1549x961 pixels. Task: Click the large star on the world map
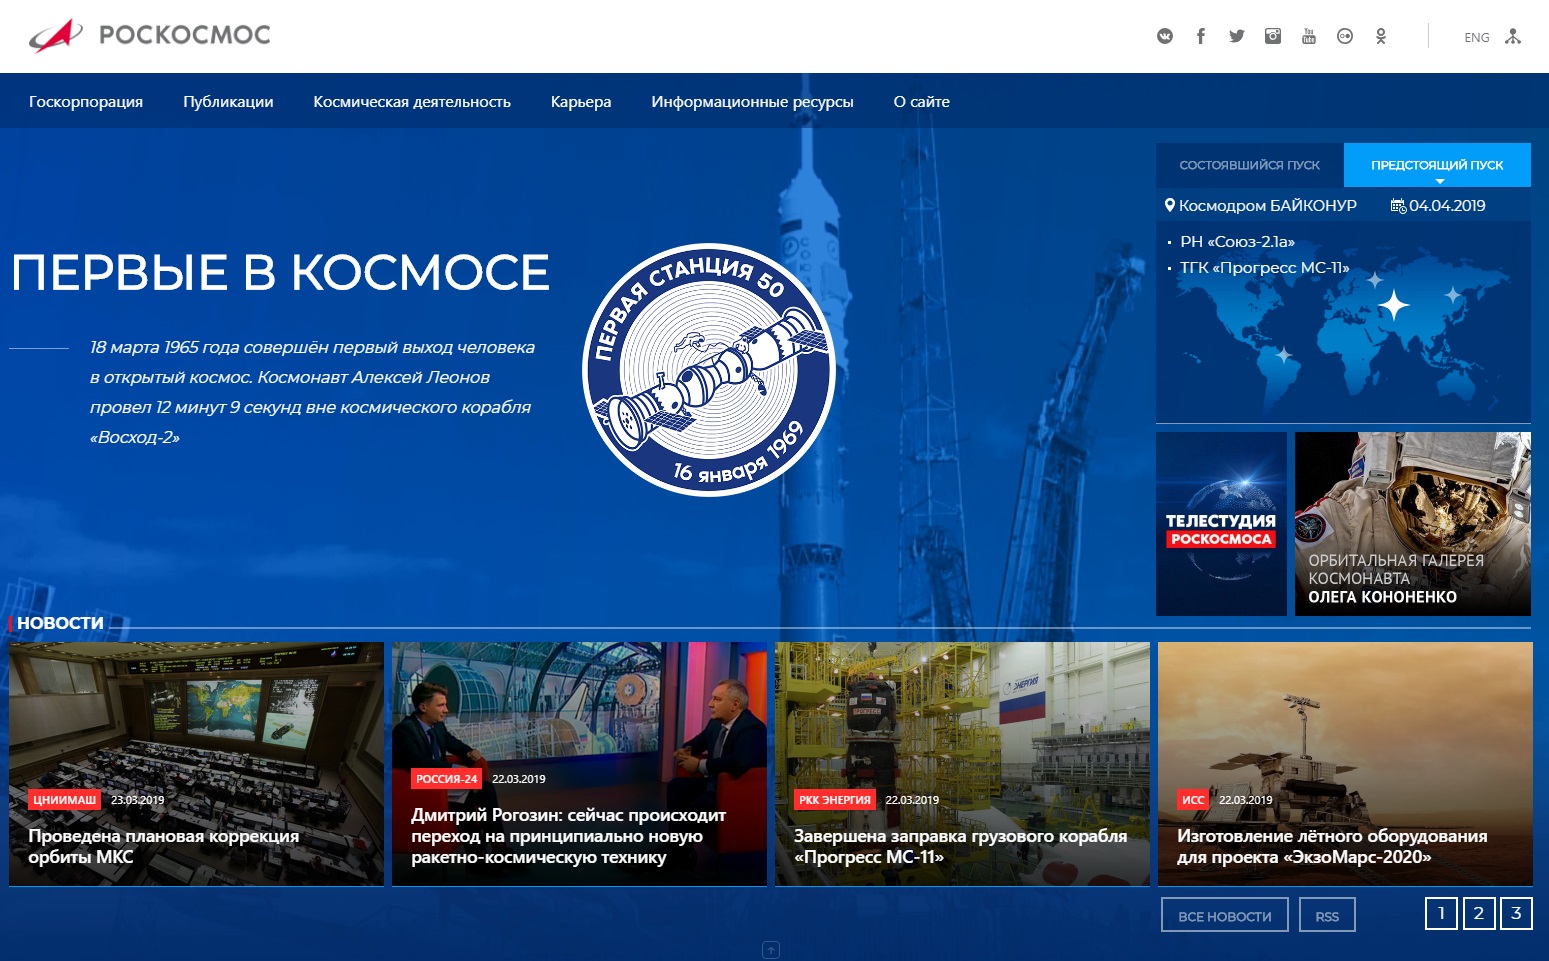1394,305
